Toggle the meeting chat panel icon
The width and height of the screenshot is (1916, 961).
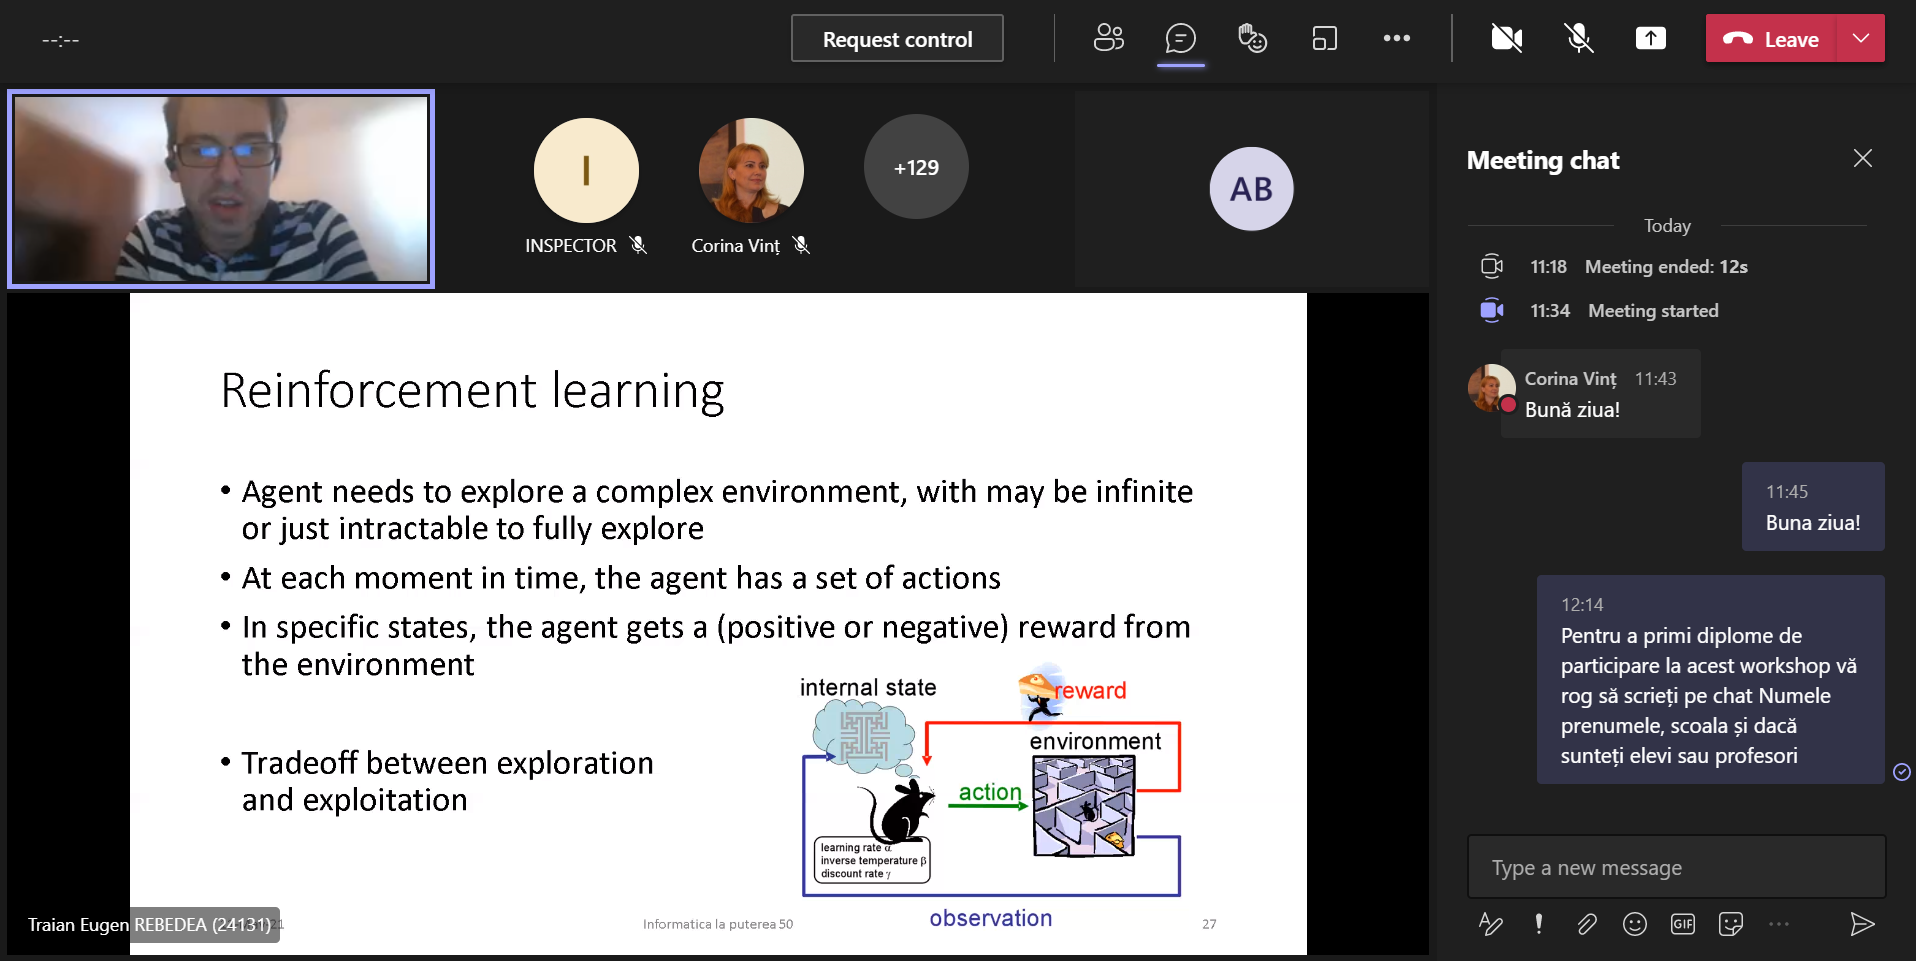pyautogui.click(x=1180, y=39)
